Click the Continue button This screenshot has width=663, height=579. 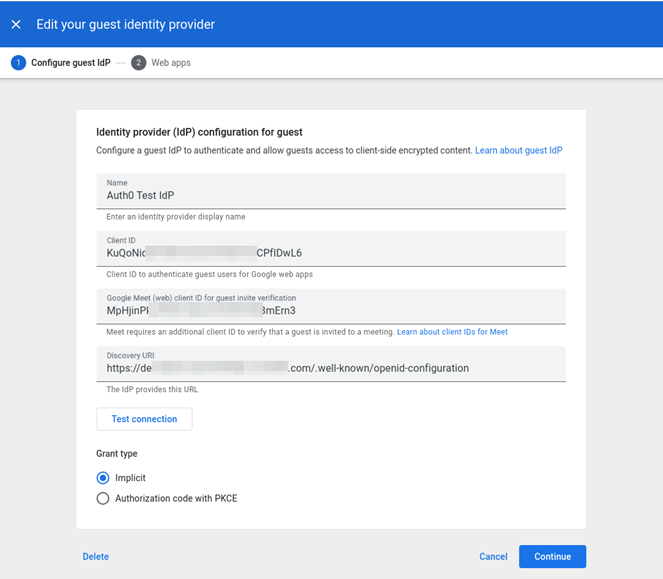click(552, 557)
